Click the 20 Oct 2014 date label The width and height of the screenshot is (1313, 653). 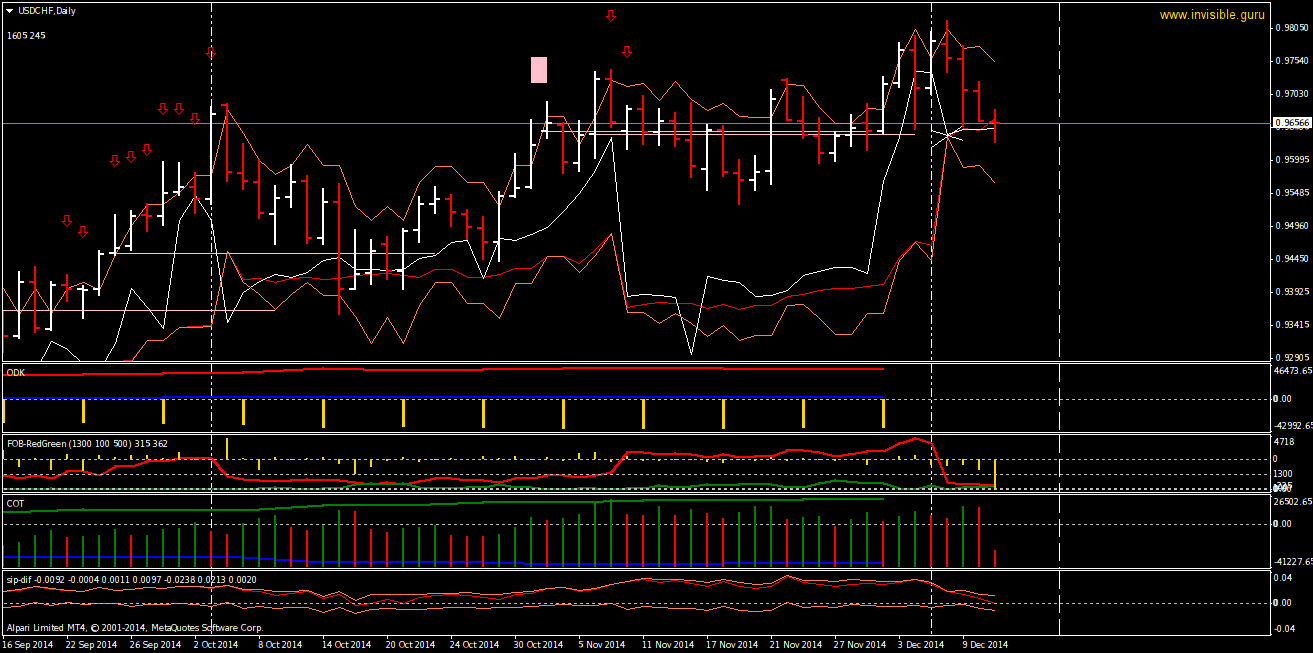coord(410,645)
